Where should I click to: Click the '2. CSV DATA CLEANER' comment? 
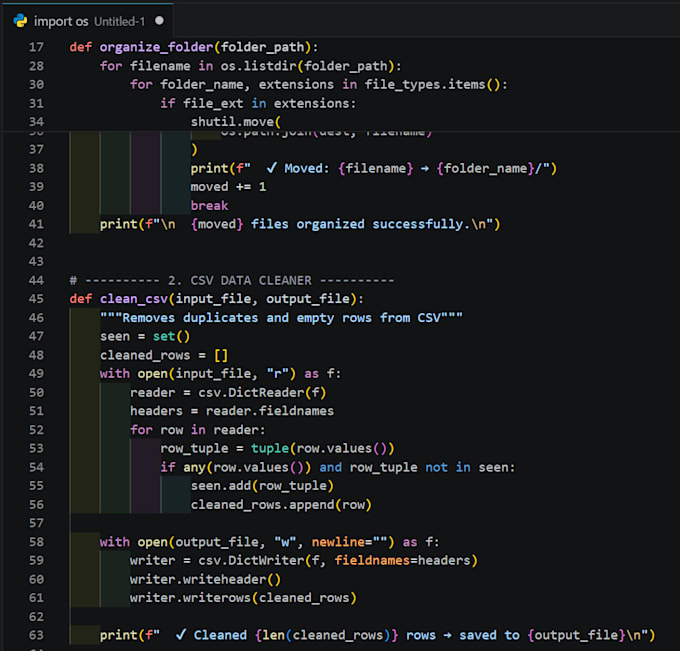pyautogui.click(x=232, y=281)
